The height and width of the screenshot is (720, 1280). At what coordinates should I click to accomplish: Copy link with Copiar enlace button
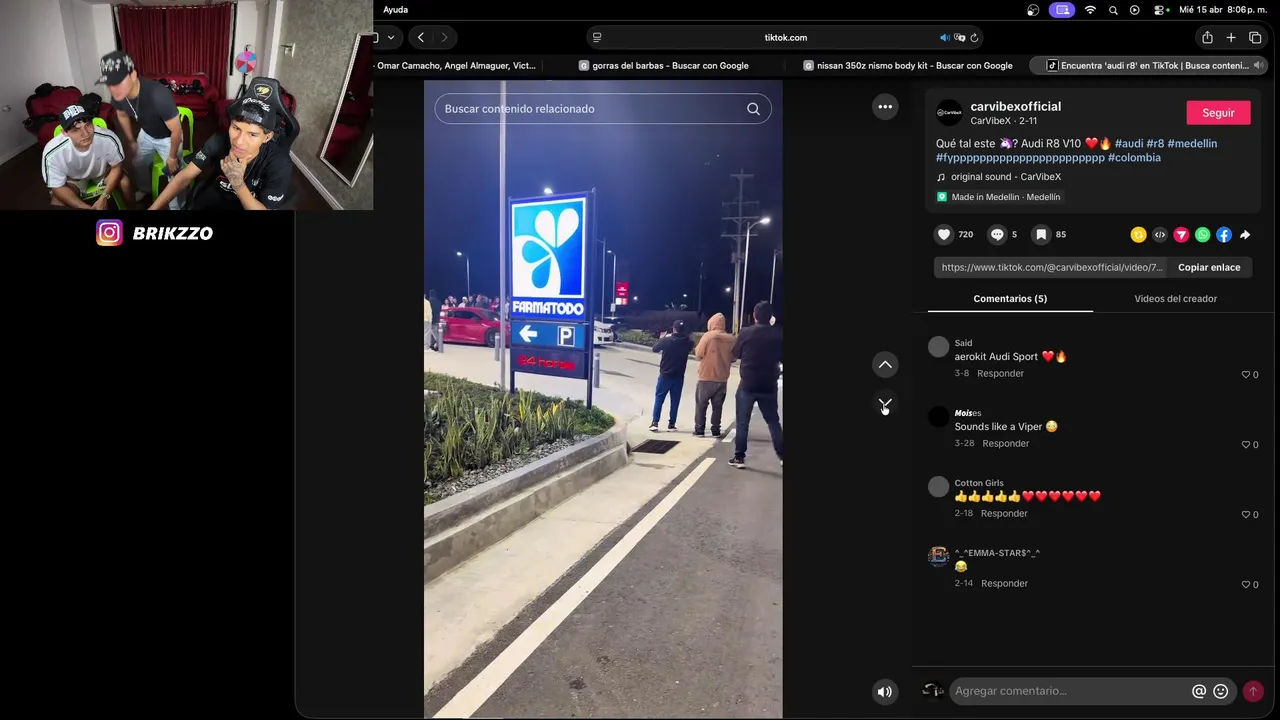point(1209,268)
